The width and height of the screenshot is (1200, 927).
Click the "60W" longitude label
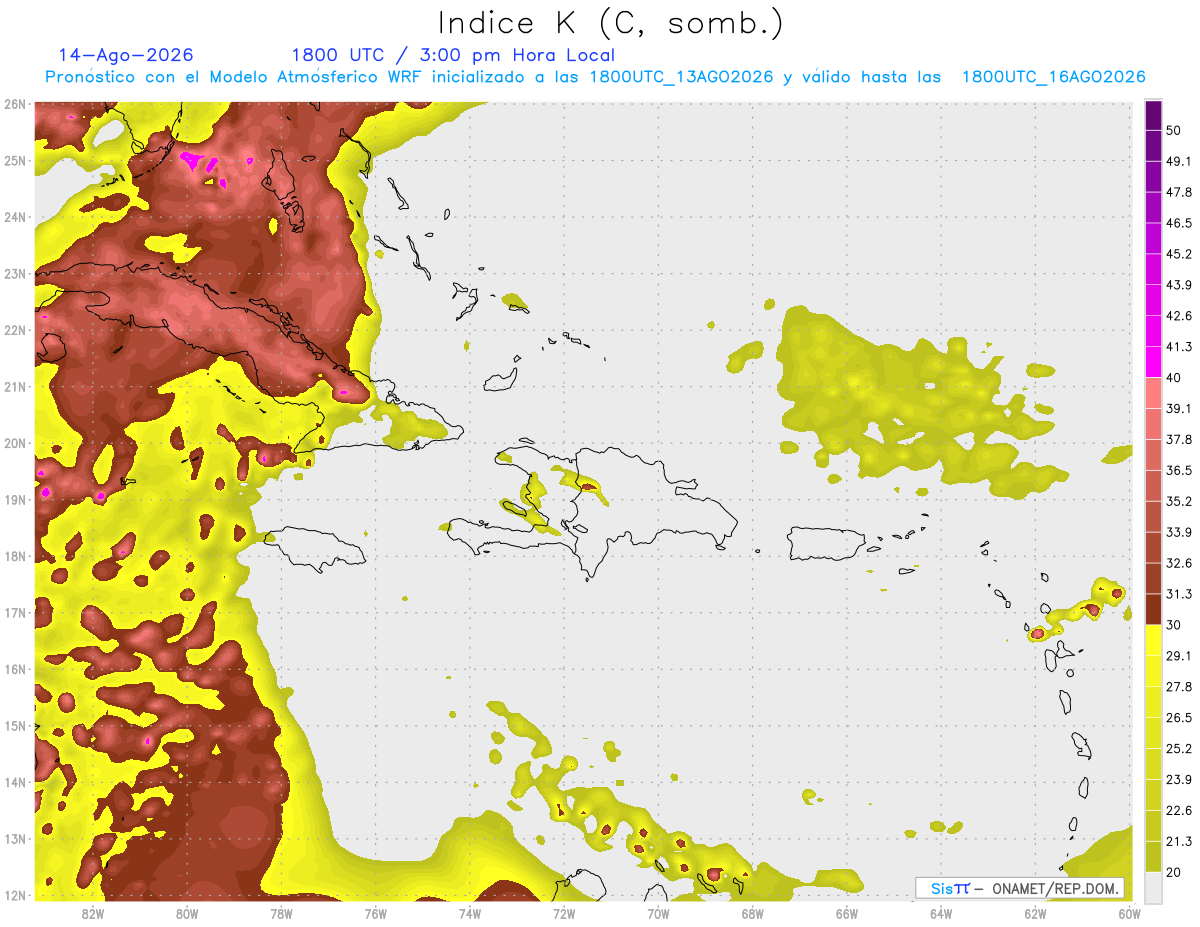(x=1130, y=913)
